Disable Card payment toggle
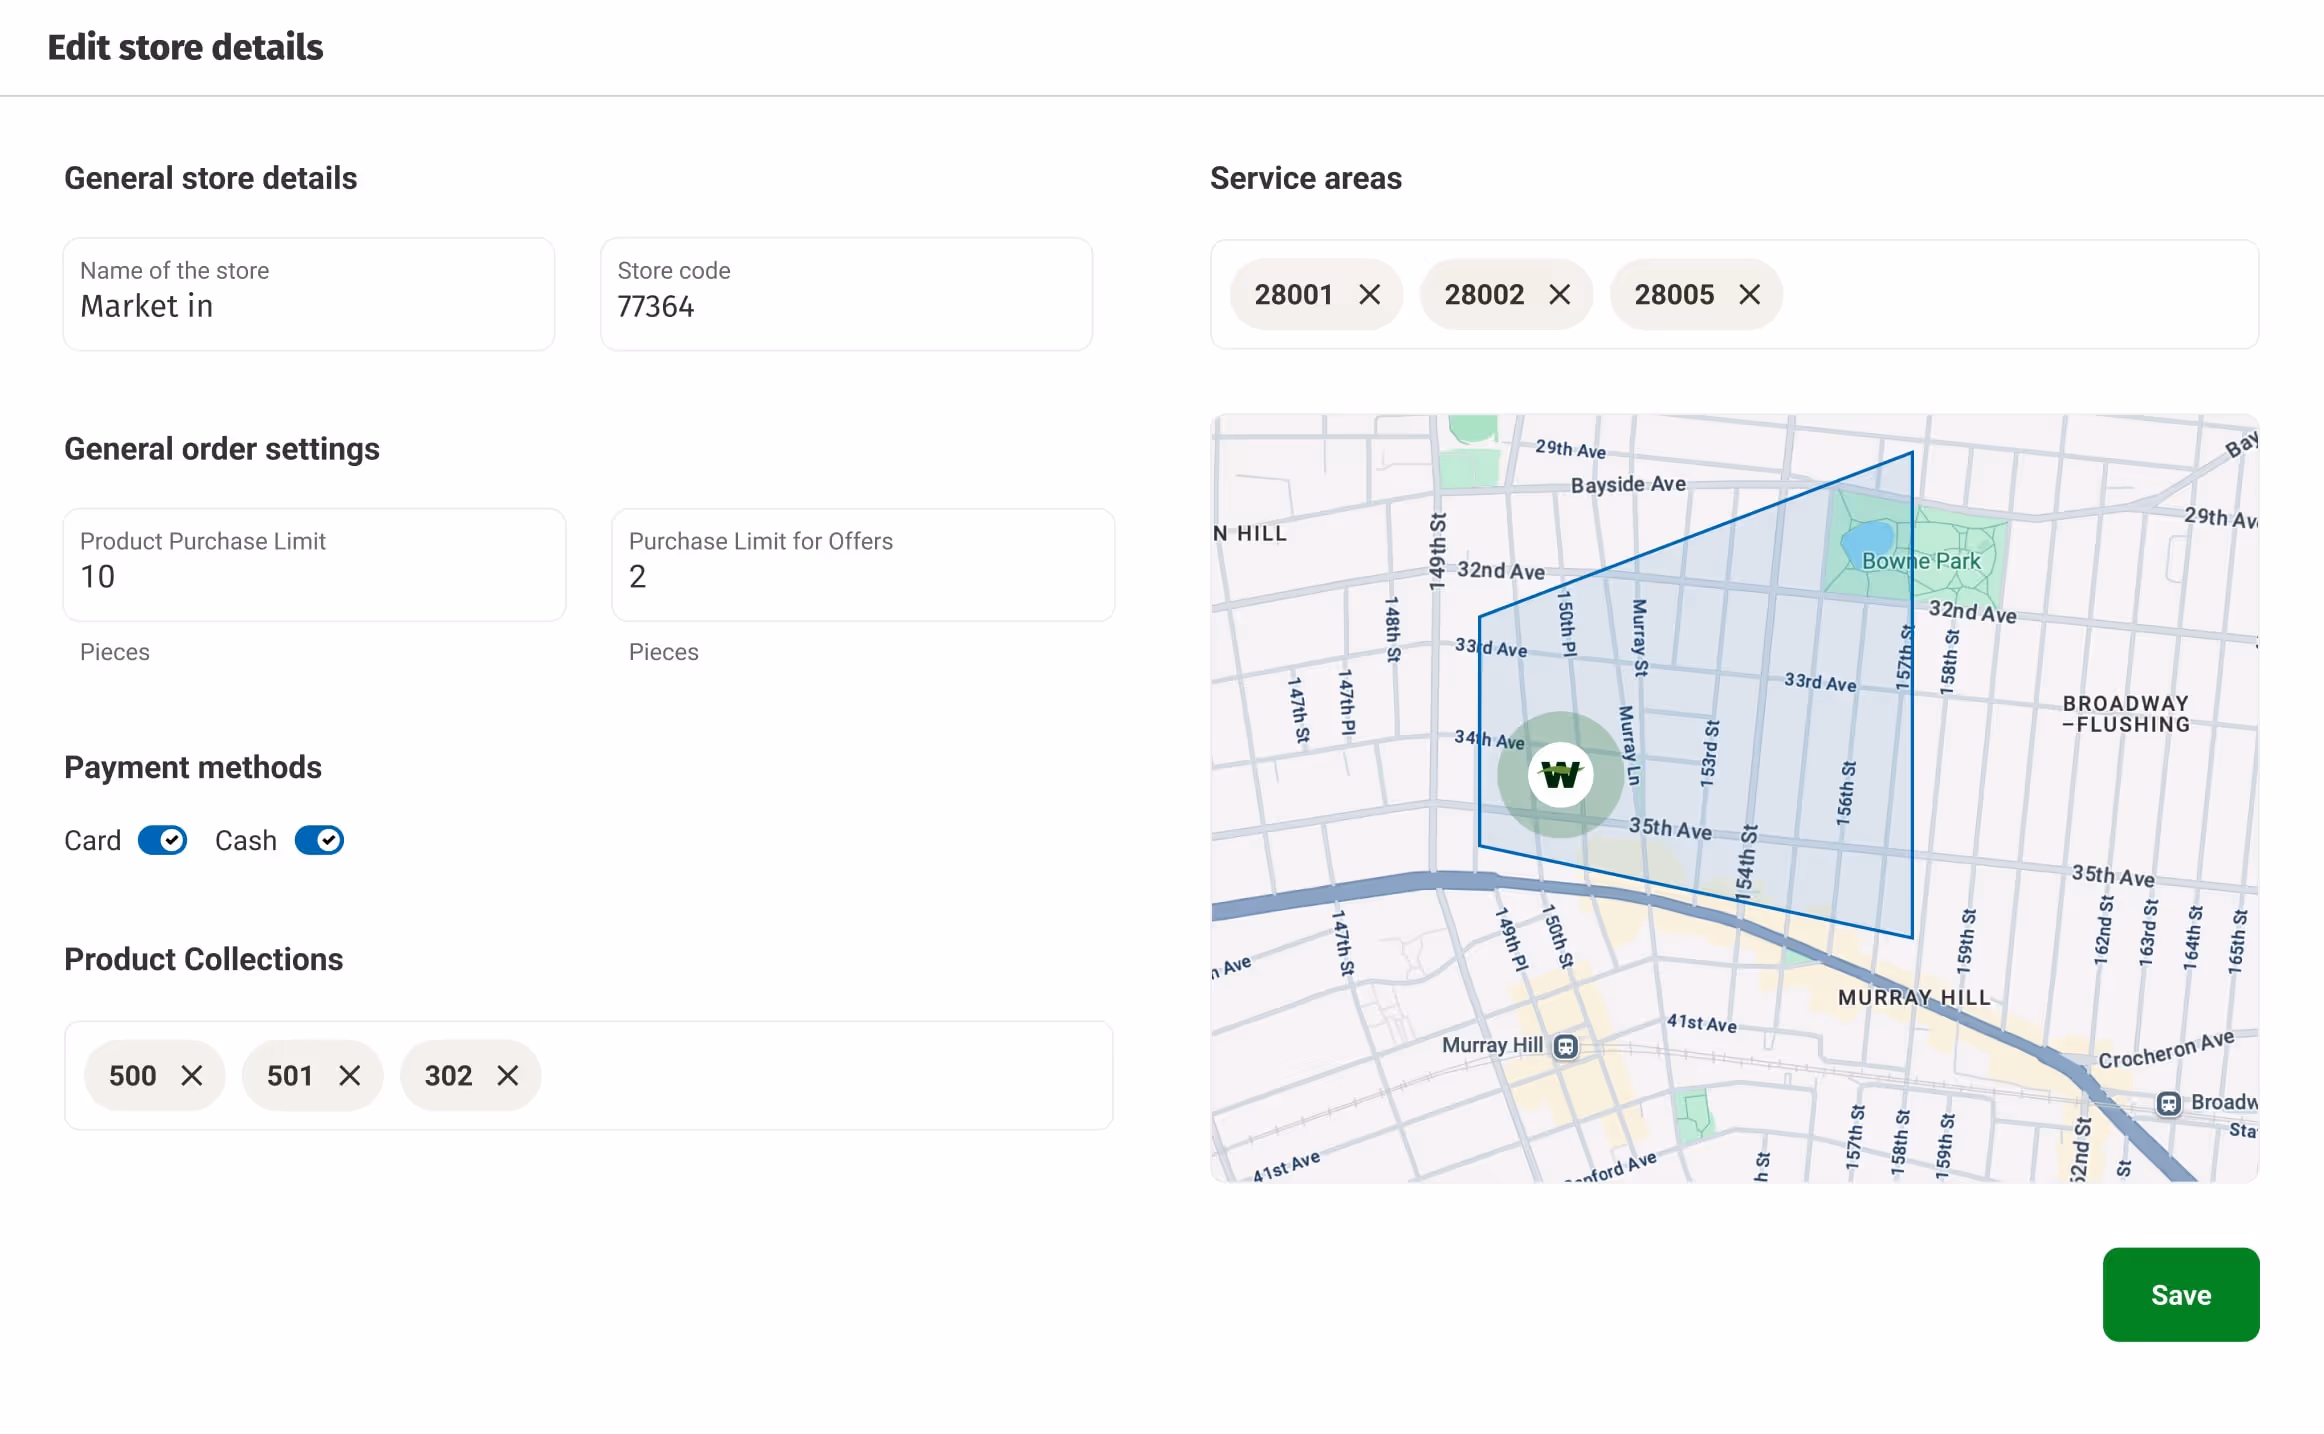Viewport: 2324px width, 1434px height. (x=162, y=840)
